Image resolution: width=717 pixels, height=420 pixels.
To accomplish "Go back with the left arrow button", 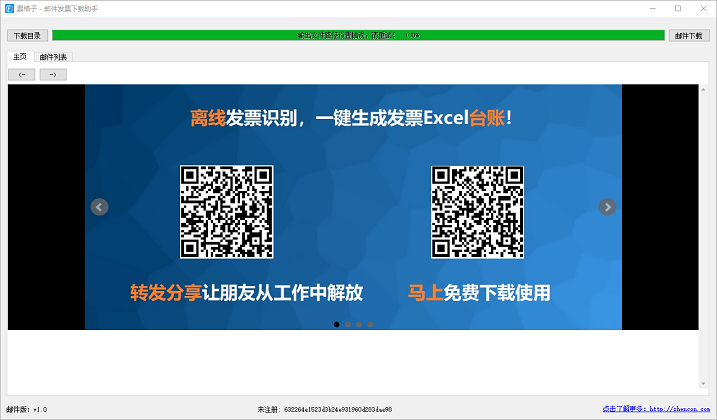I will click(x=21, y=75).
